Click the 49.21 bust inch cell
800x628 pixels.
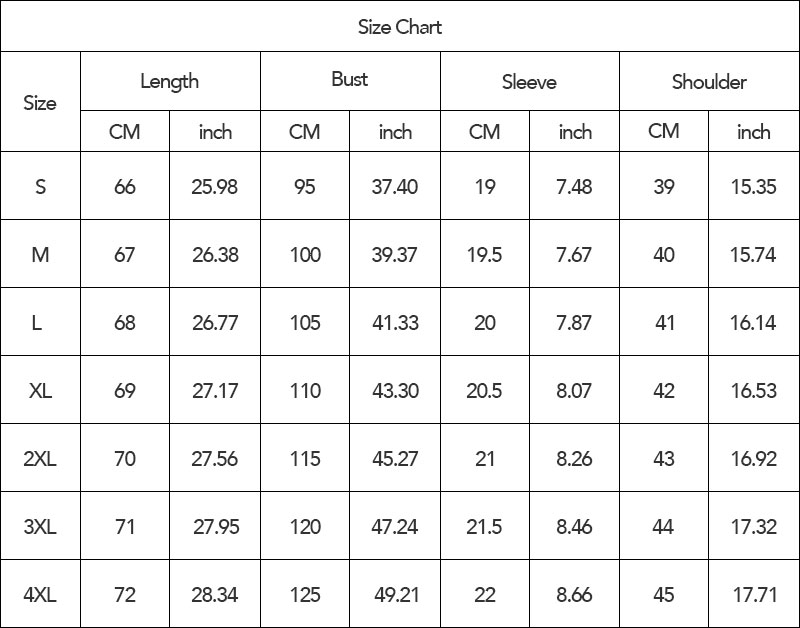pos(396,594)
